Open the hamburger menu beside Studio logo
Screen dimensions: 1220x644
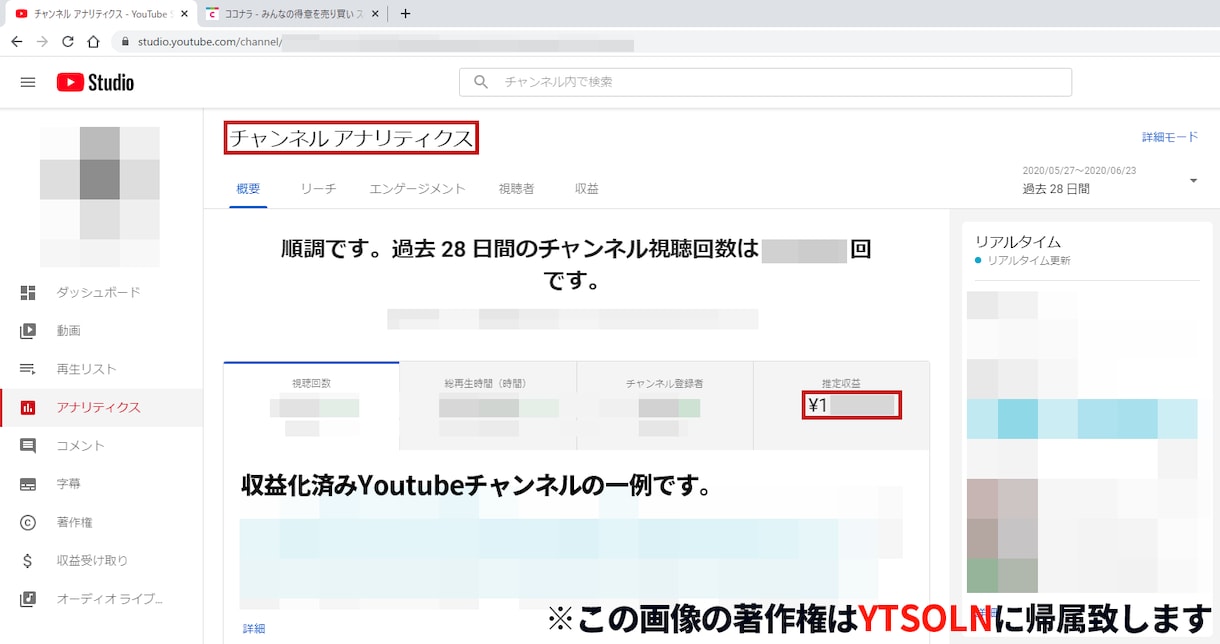[x=28, y=82]
